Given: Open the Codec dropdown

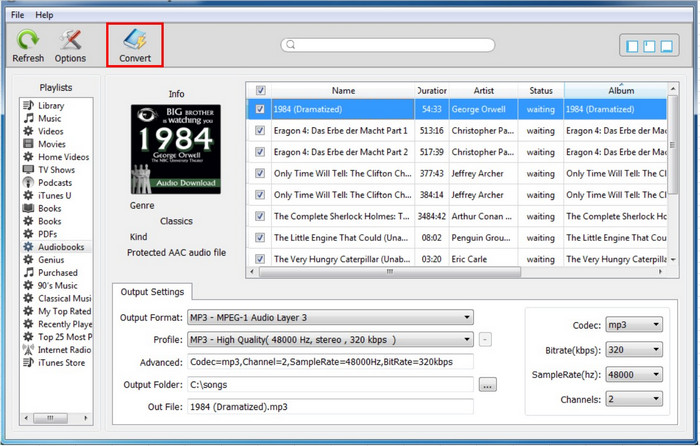Looking at the screenshot, I should click(634, 325).
